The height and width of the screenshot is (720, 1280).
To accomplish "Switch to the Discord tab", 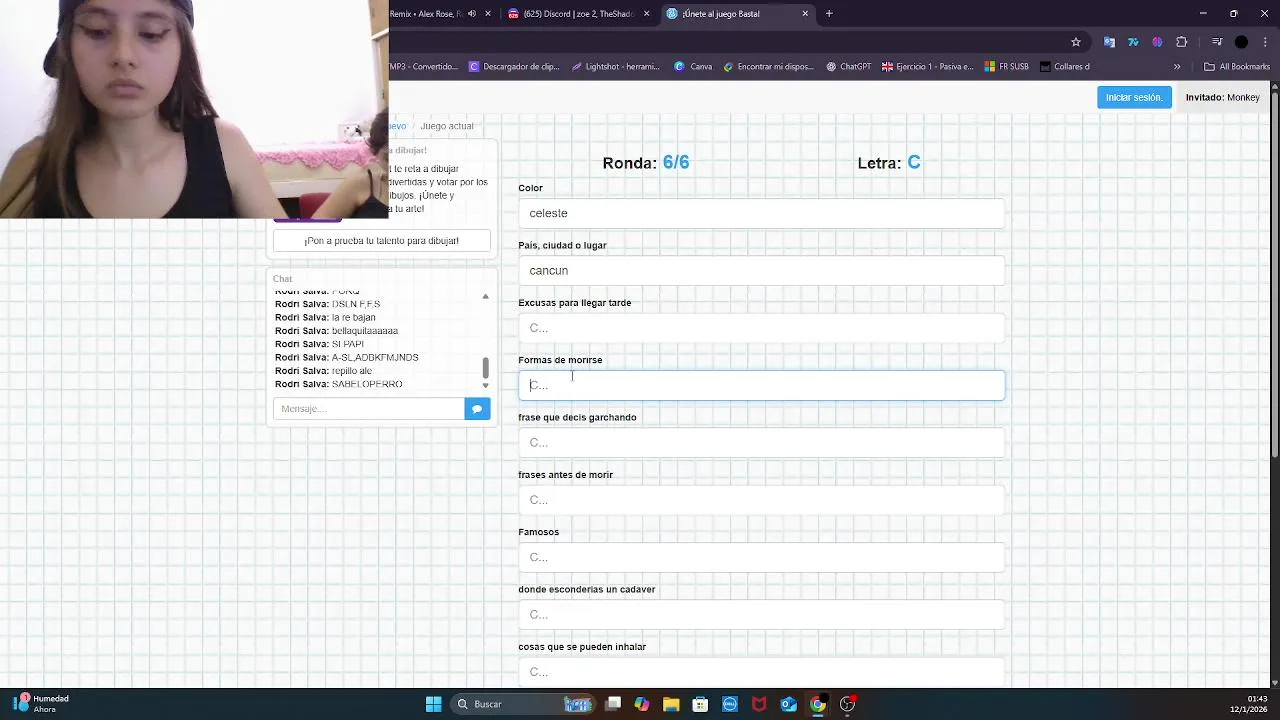I will (578, 14).
